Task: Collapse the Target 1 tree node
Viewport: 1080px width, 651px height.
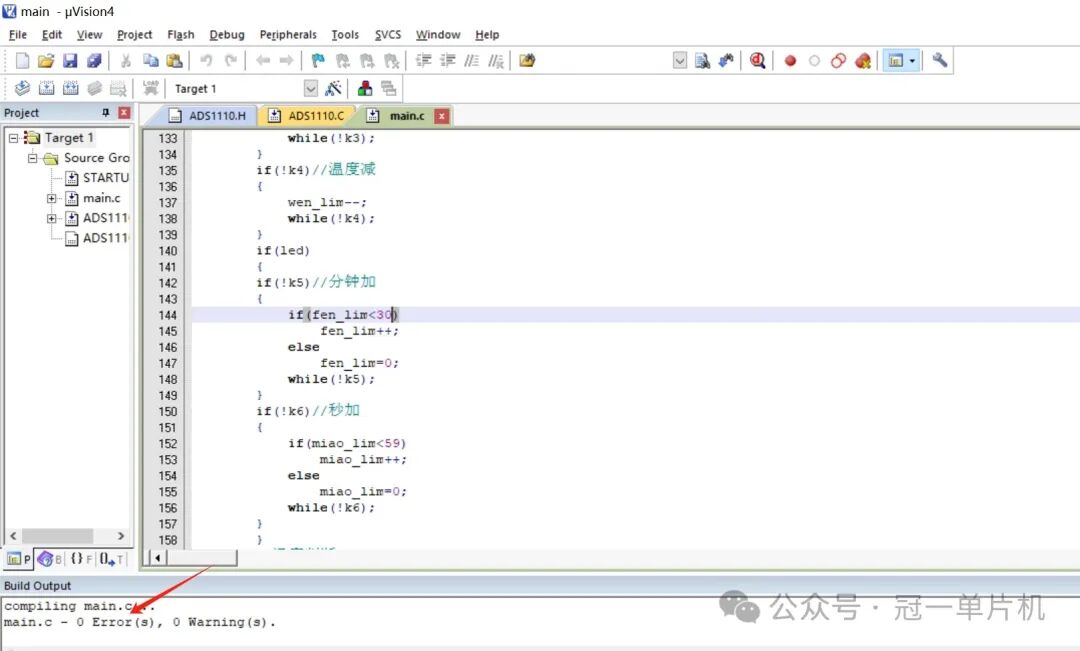Action: [14, 138]
